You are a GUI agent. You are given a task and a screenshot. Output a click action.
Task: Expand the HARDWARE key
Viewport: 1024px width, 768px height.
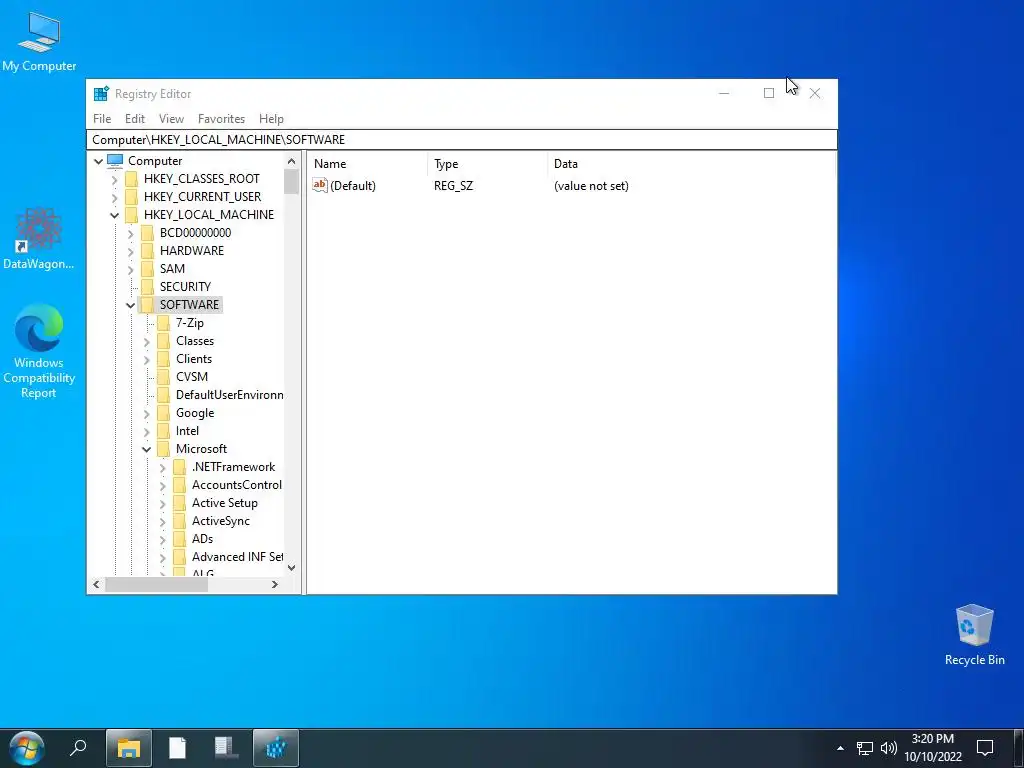(x=131, y=251)
